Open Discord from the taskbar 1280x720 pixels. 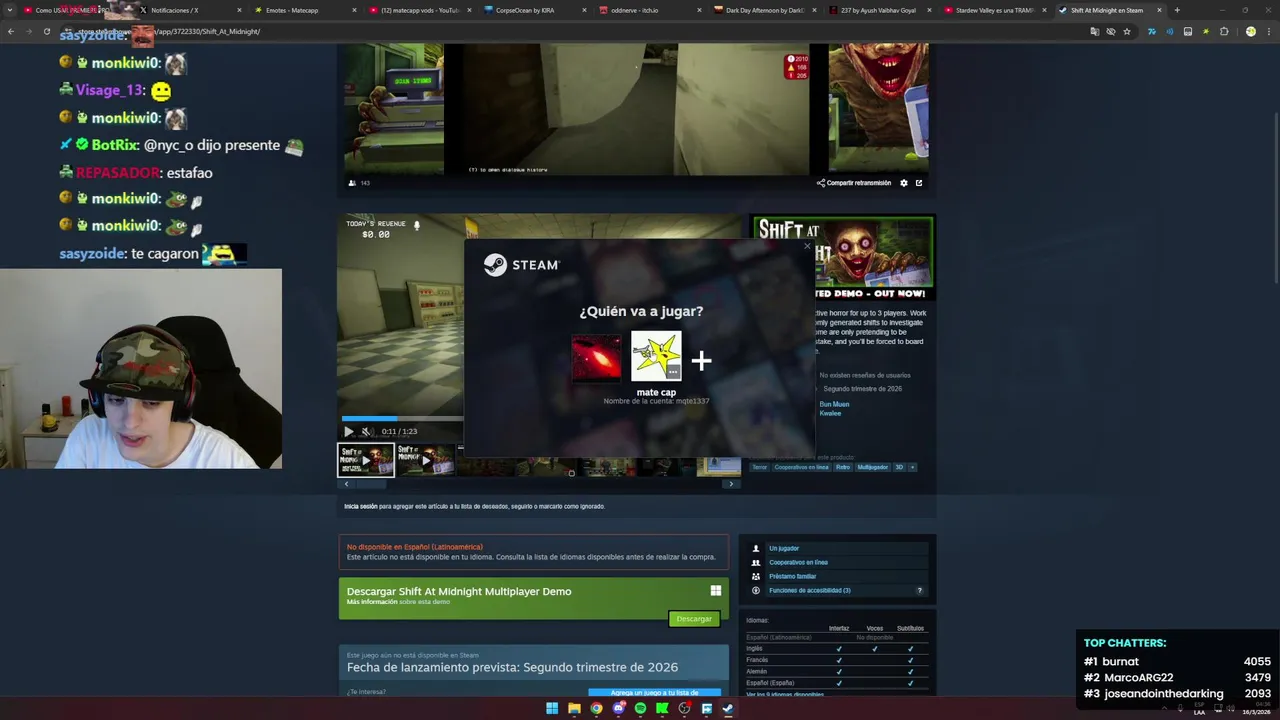point(618,709)
